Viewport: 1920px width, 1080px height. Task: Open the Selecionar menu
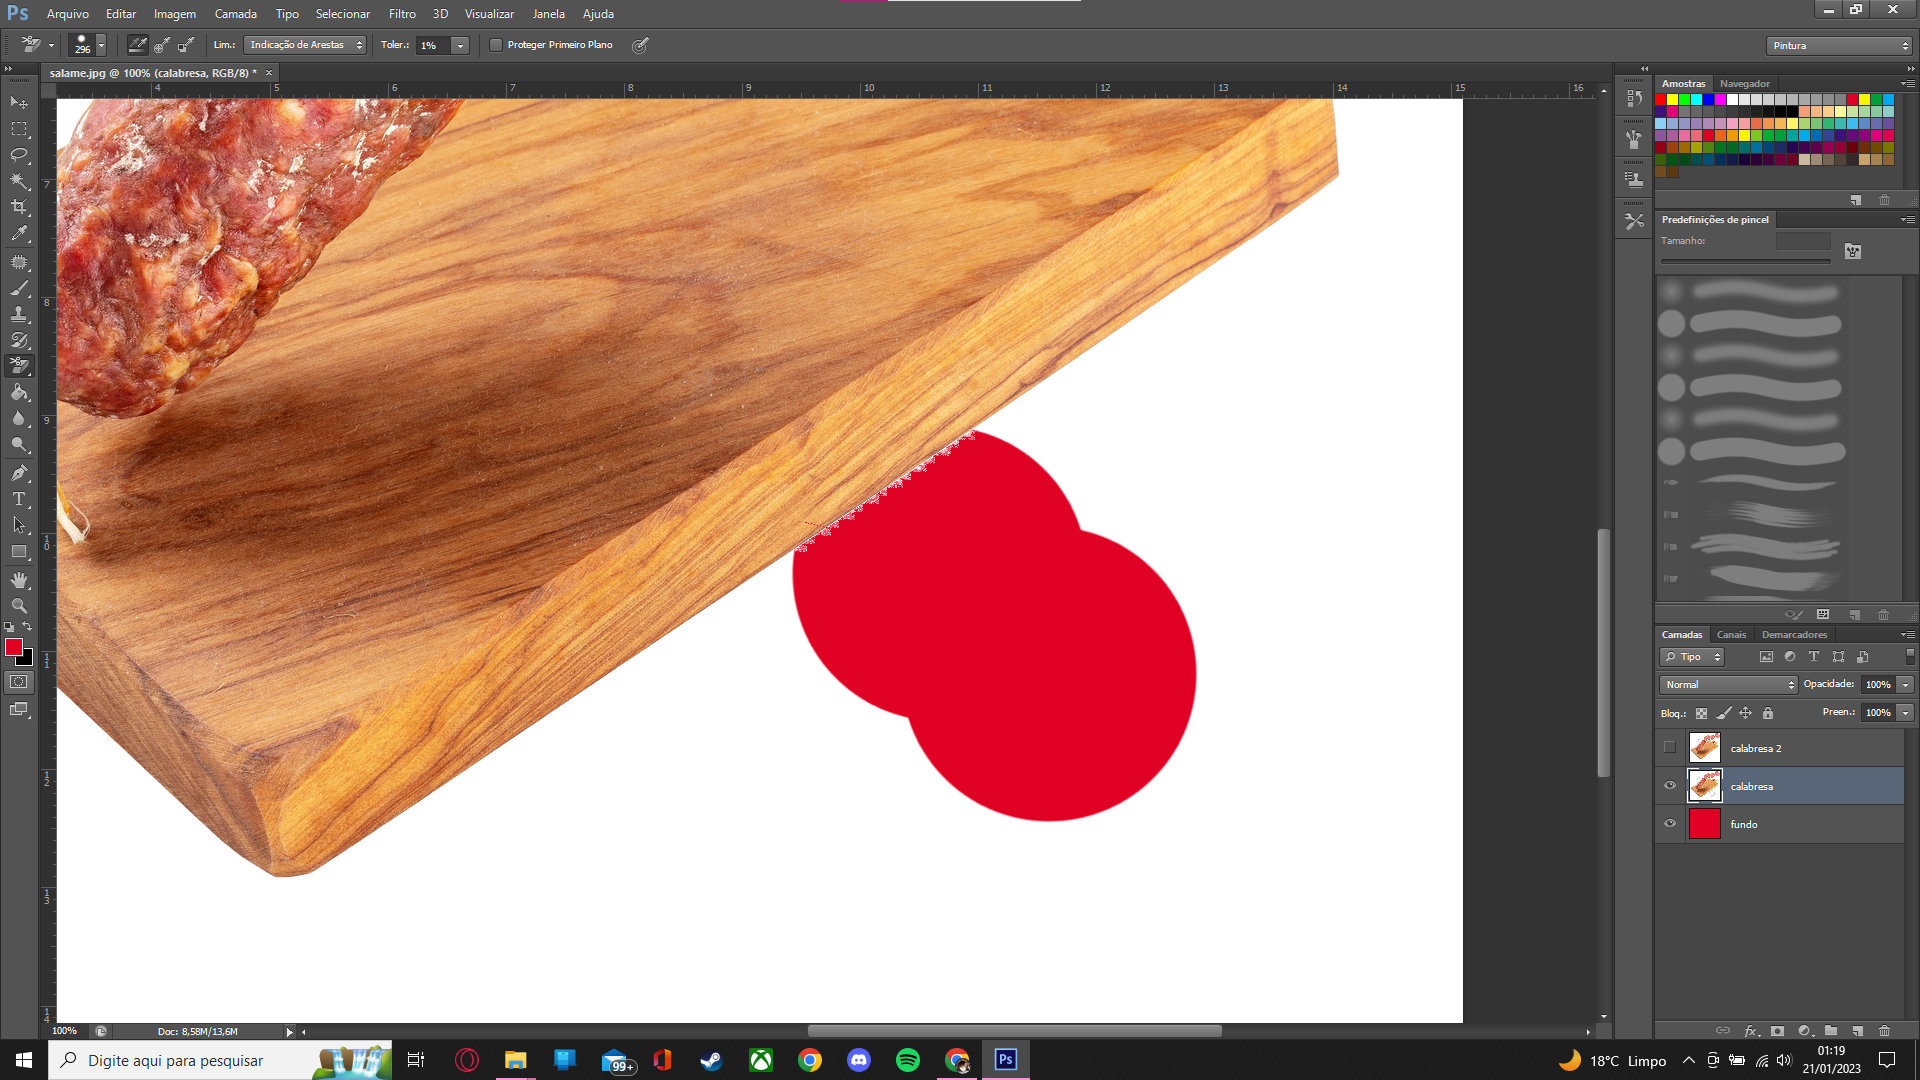pos(343,14)
